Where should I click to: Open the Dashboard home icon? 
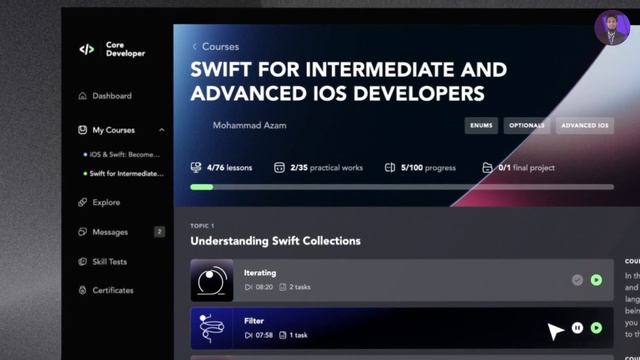pos(82,96)
